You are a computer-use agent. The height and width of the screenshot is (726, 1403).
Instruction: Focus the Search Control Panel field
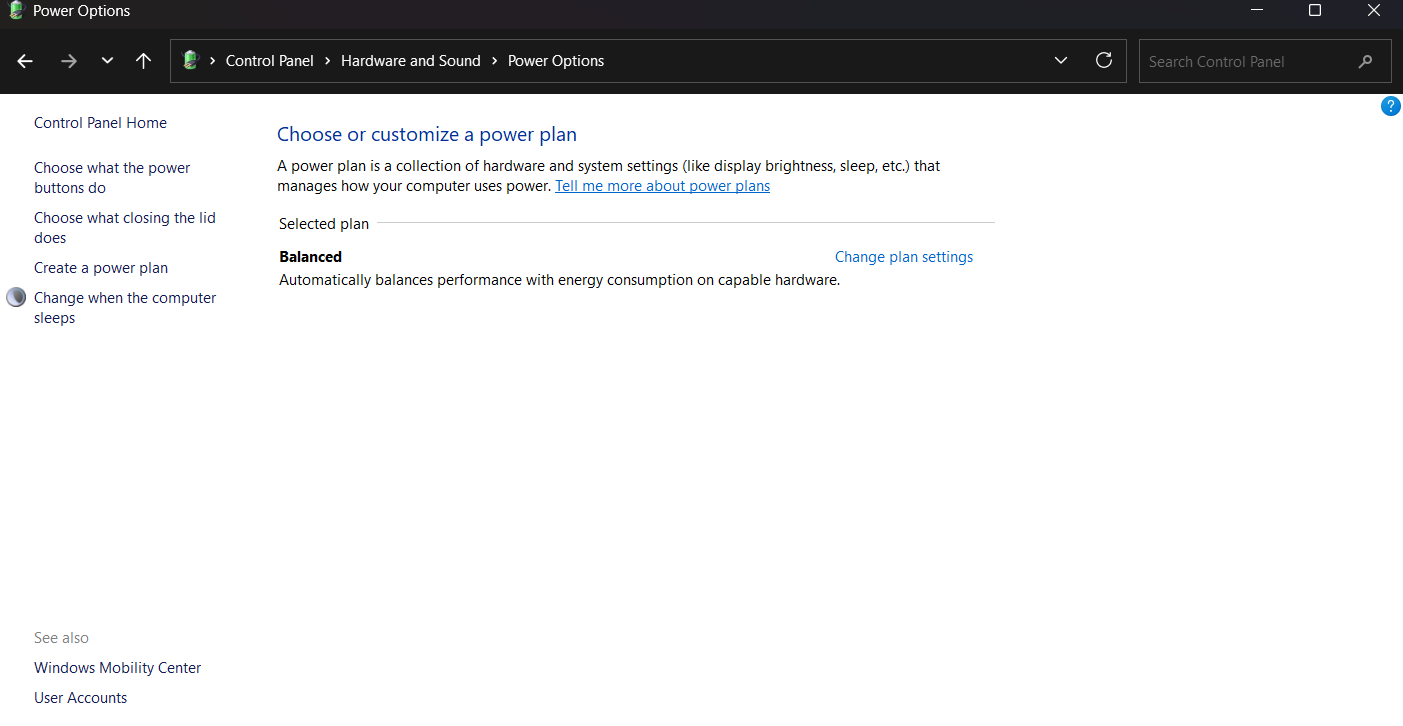pyautogui.click(x=1265, y=61)
